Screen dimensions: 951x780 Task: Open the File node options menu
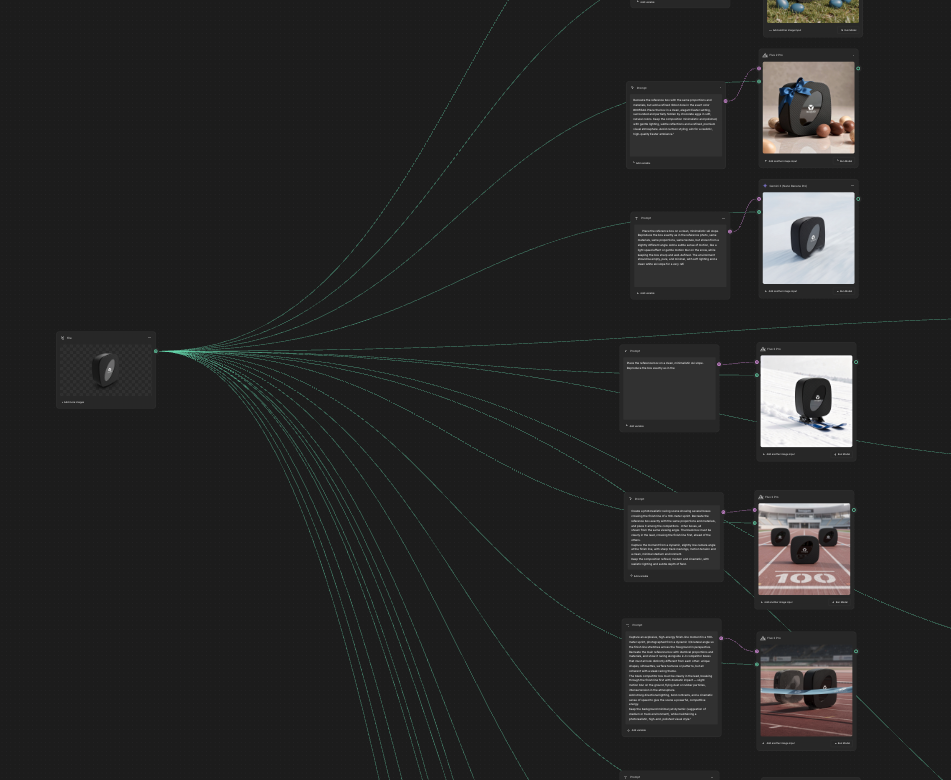(149, 338)
